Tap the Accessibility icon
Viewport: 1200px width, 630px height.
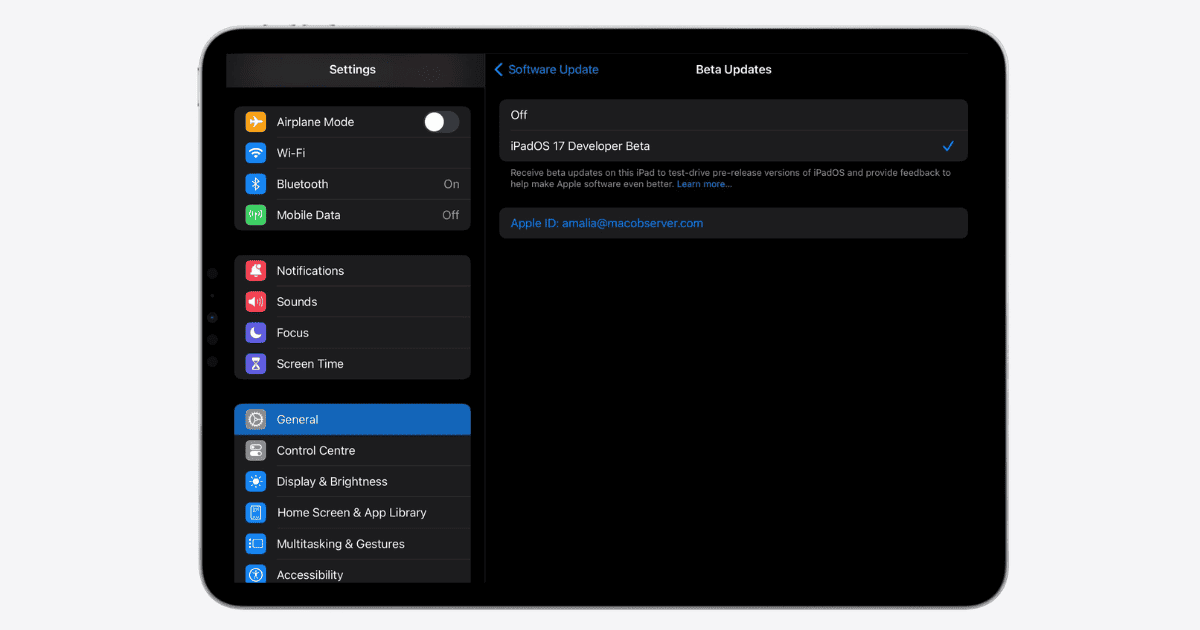(256, 574)
